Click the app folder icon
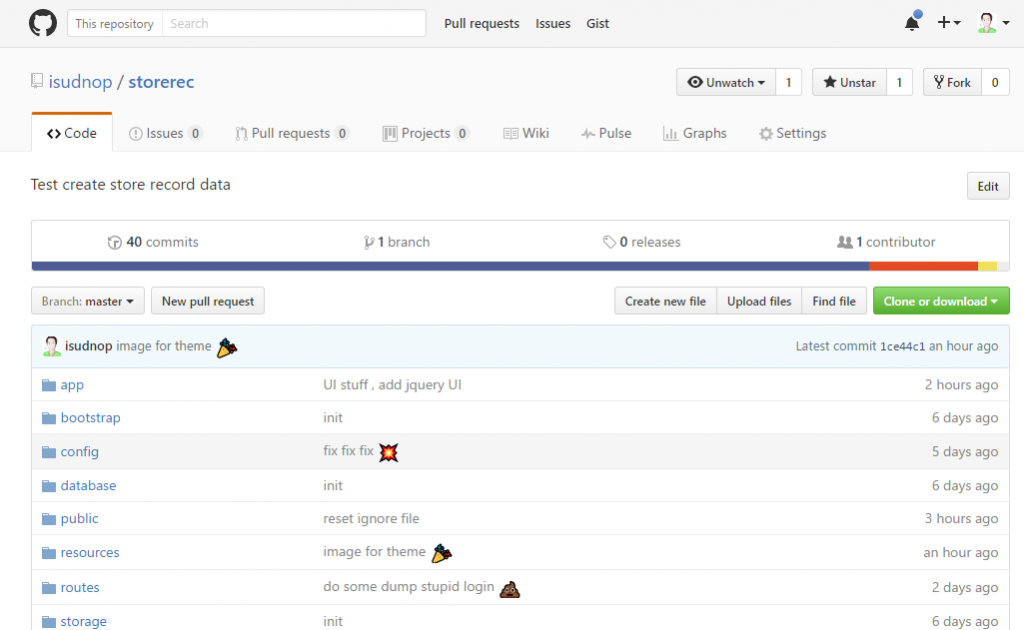Image resolution: width=1024 pixels, height=630 pixels. point(48,385)
